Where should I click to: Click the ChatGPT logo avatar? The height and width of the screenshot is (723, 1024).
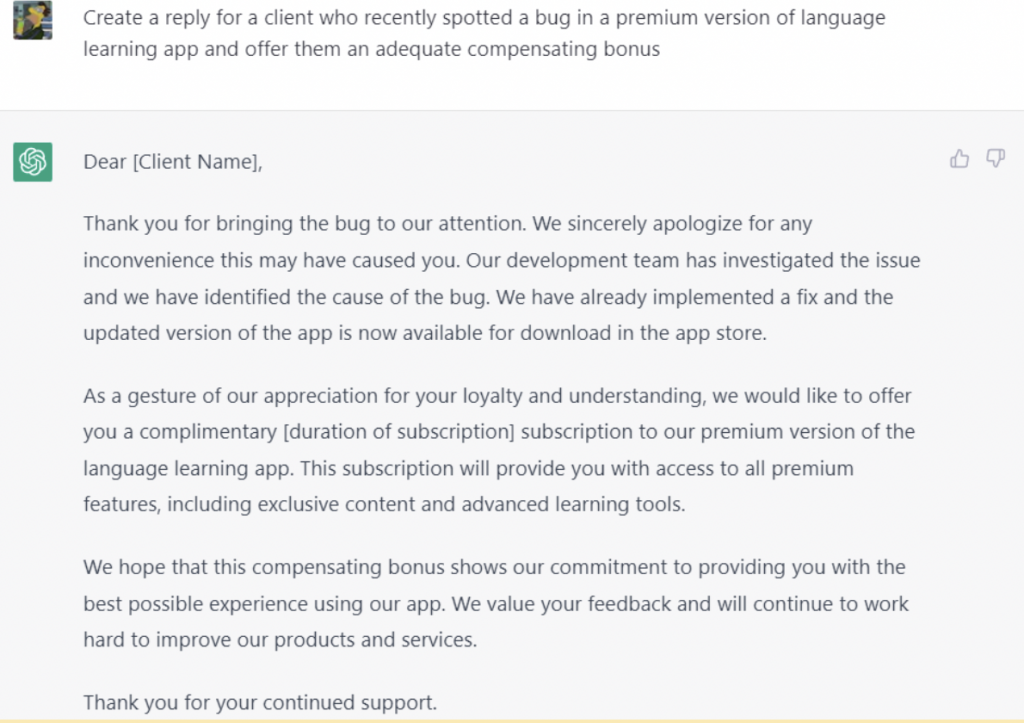pos(33,161)
